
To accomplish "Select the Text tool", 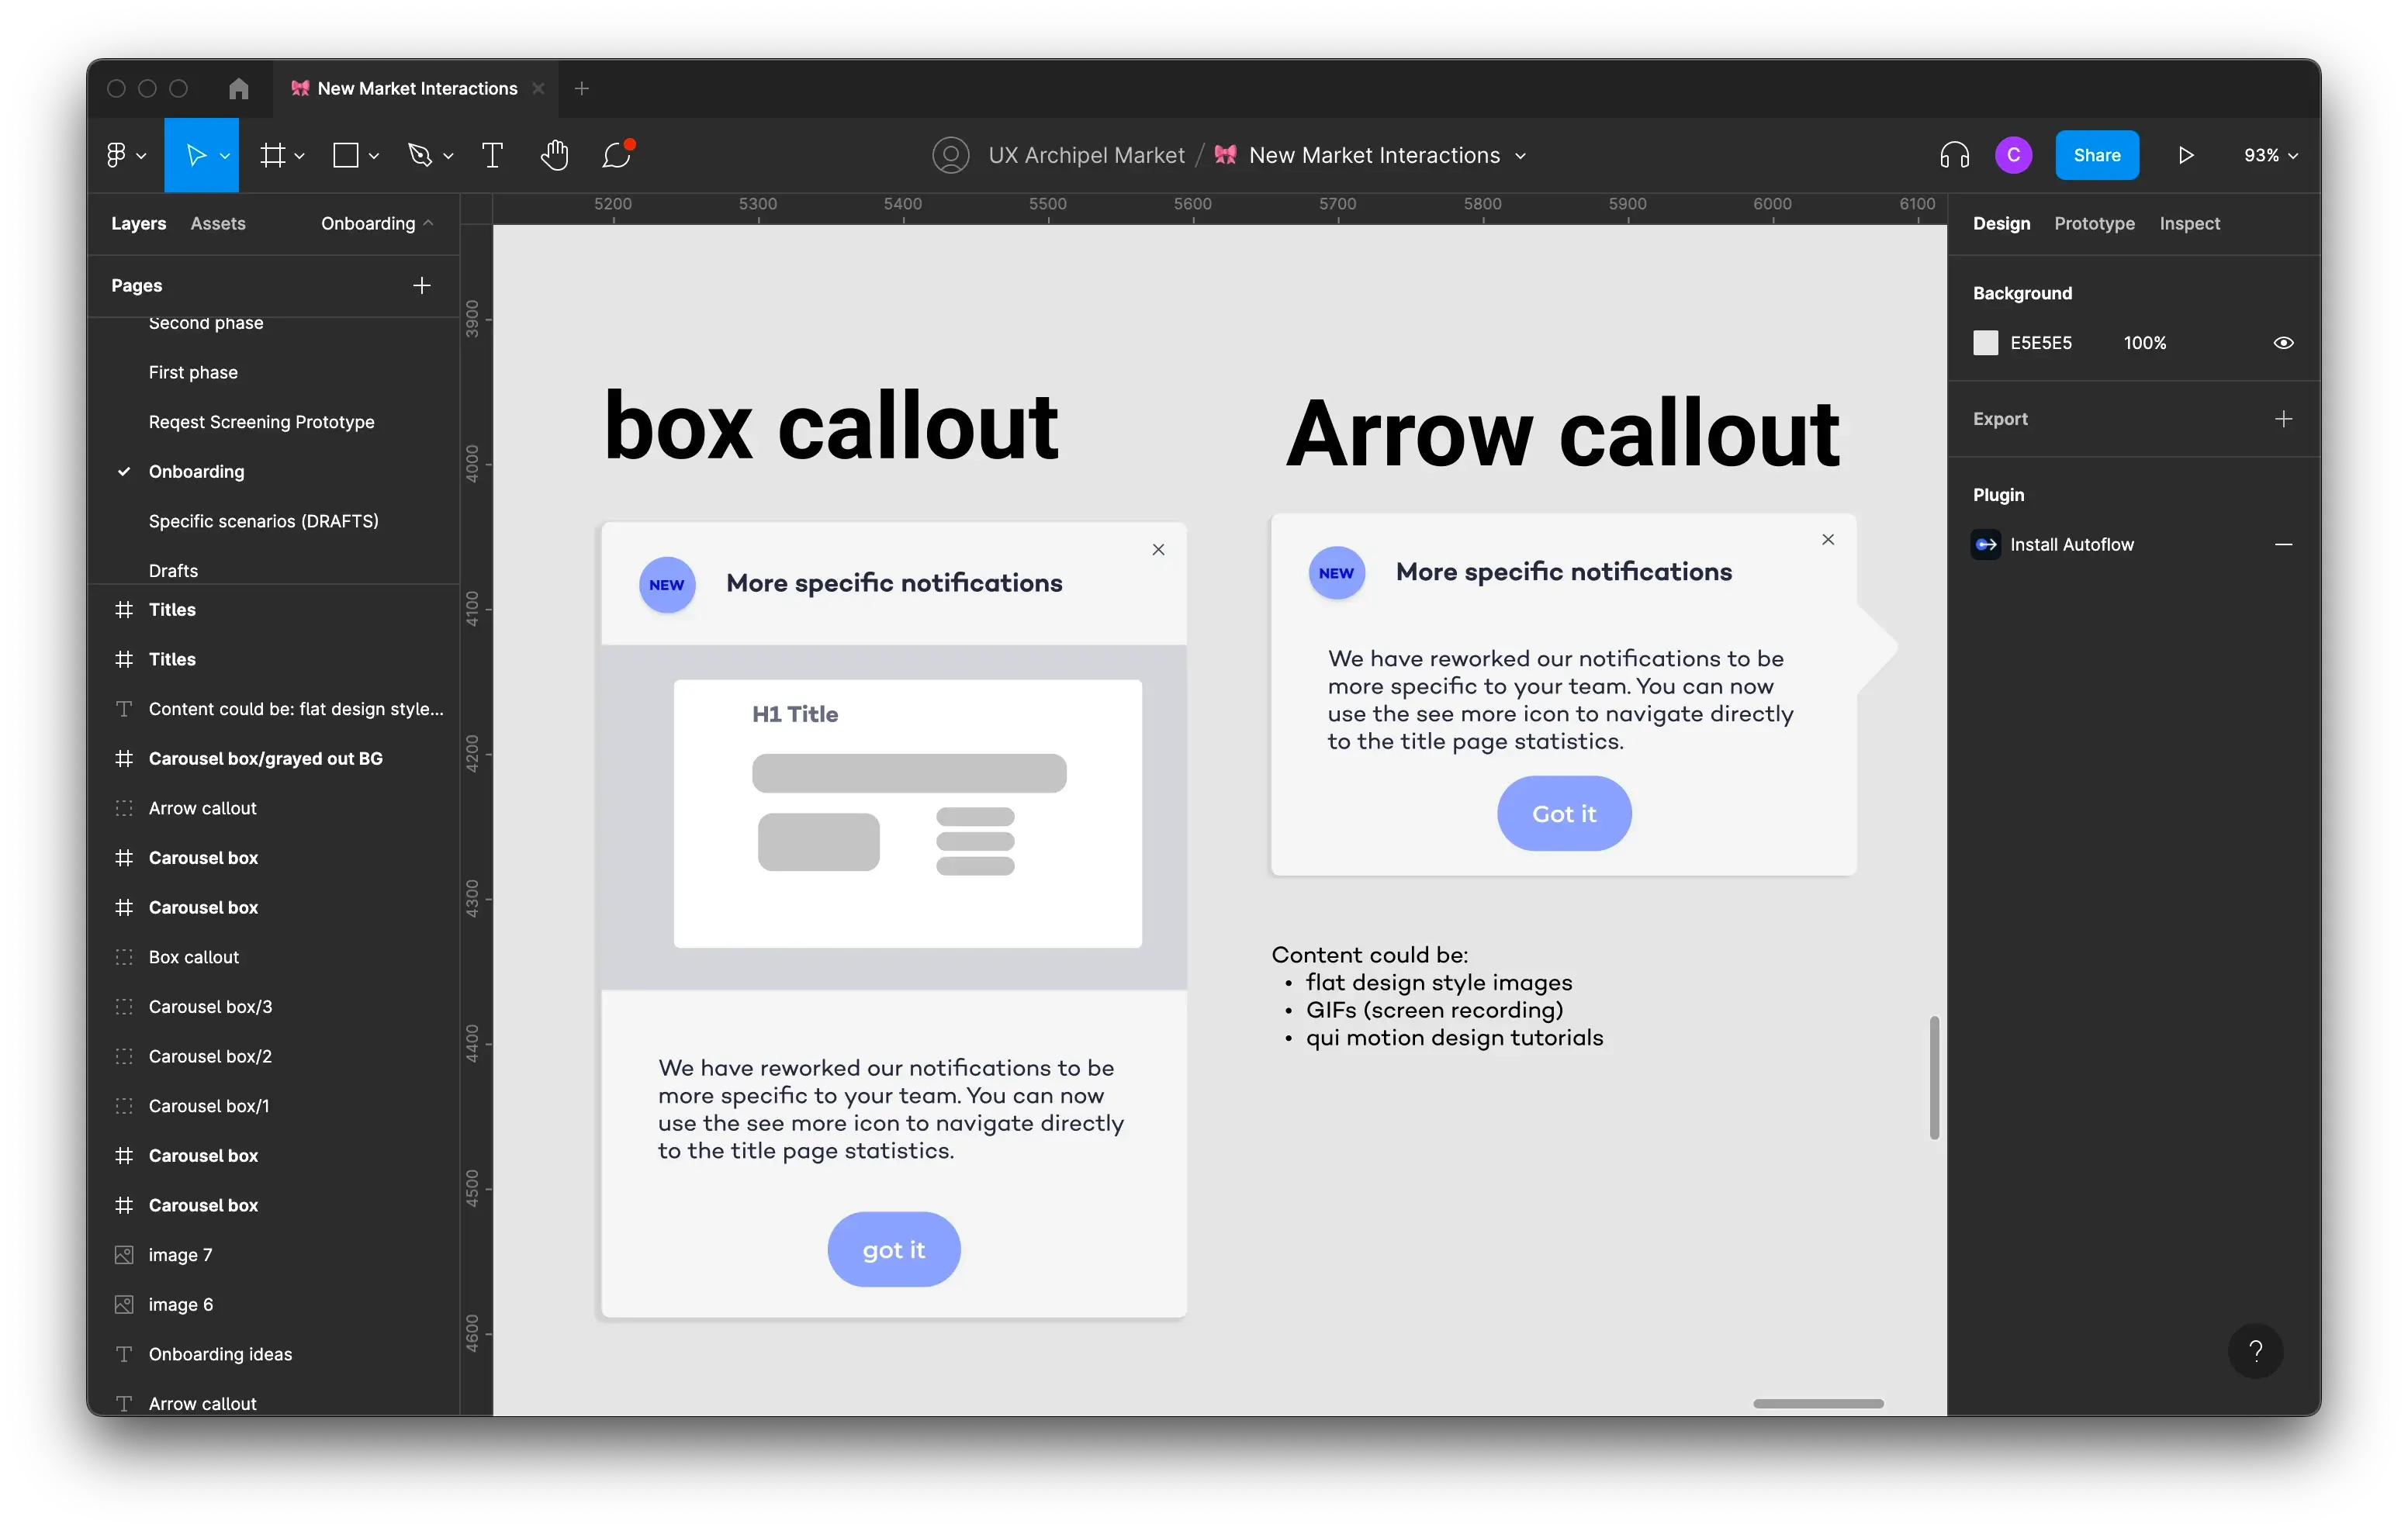I will 492,155.
